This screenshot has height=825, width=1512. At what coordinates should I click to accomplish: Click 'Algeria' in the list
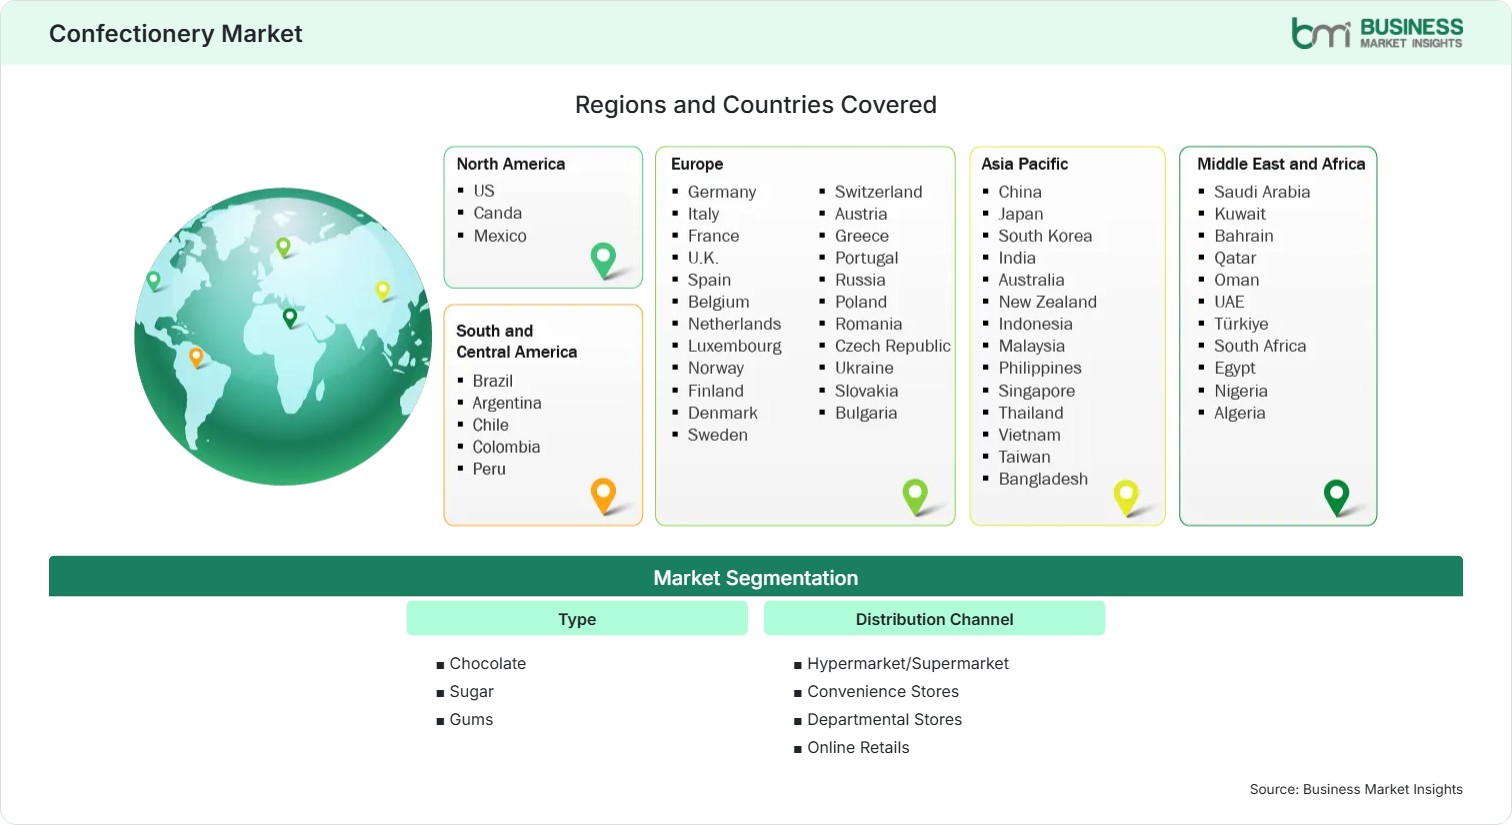pos(1240,413)
